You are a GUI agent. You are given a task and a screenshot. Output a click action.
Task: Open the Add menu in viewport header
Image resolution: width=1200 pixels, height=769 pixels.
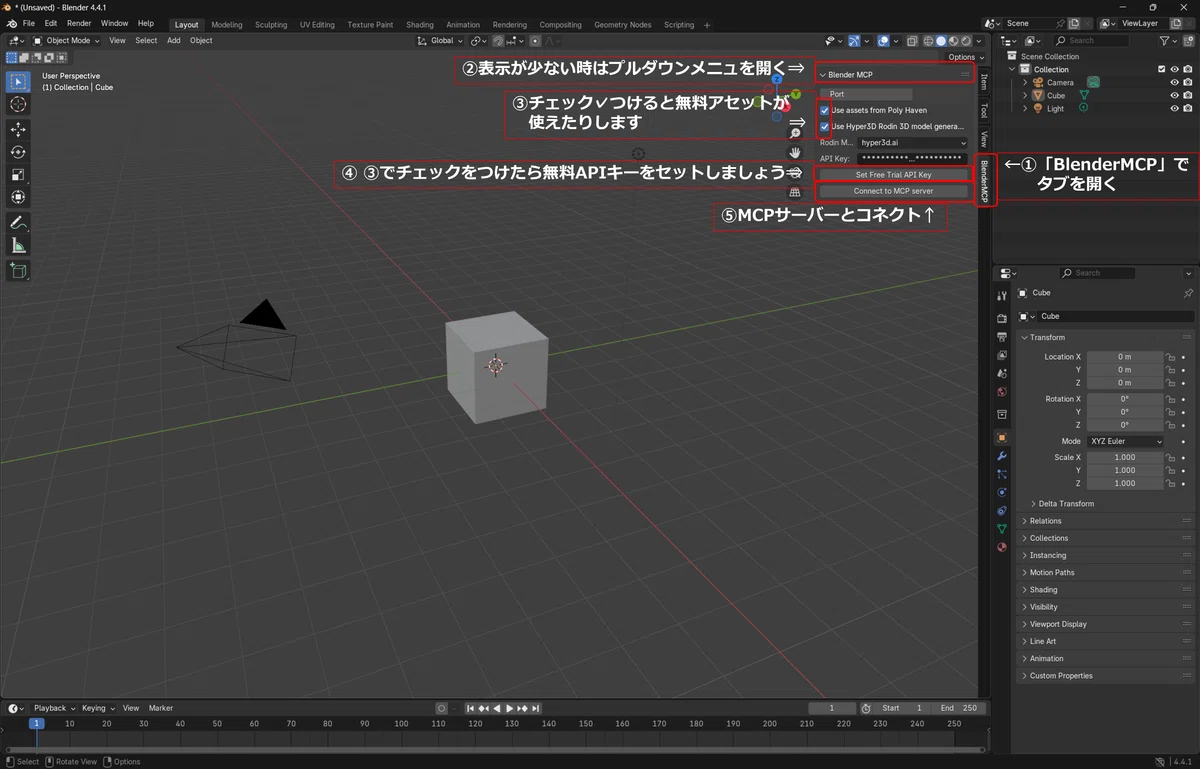(174, 41)
